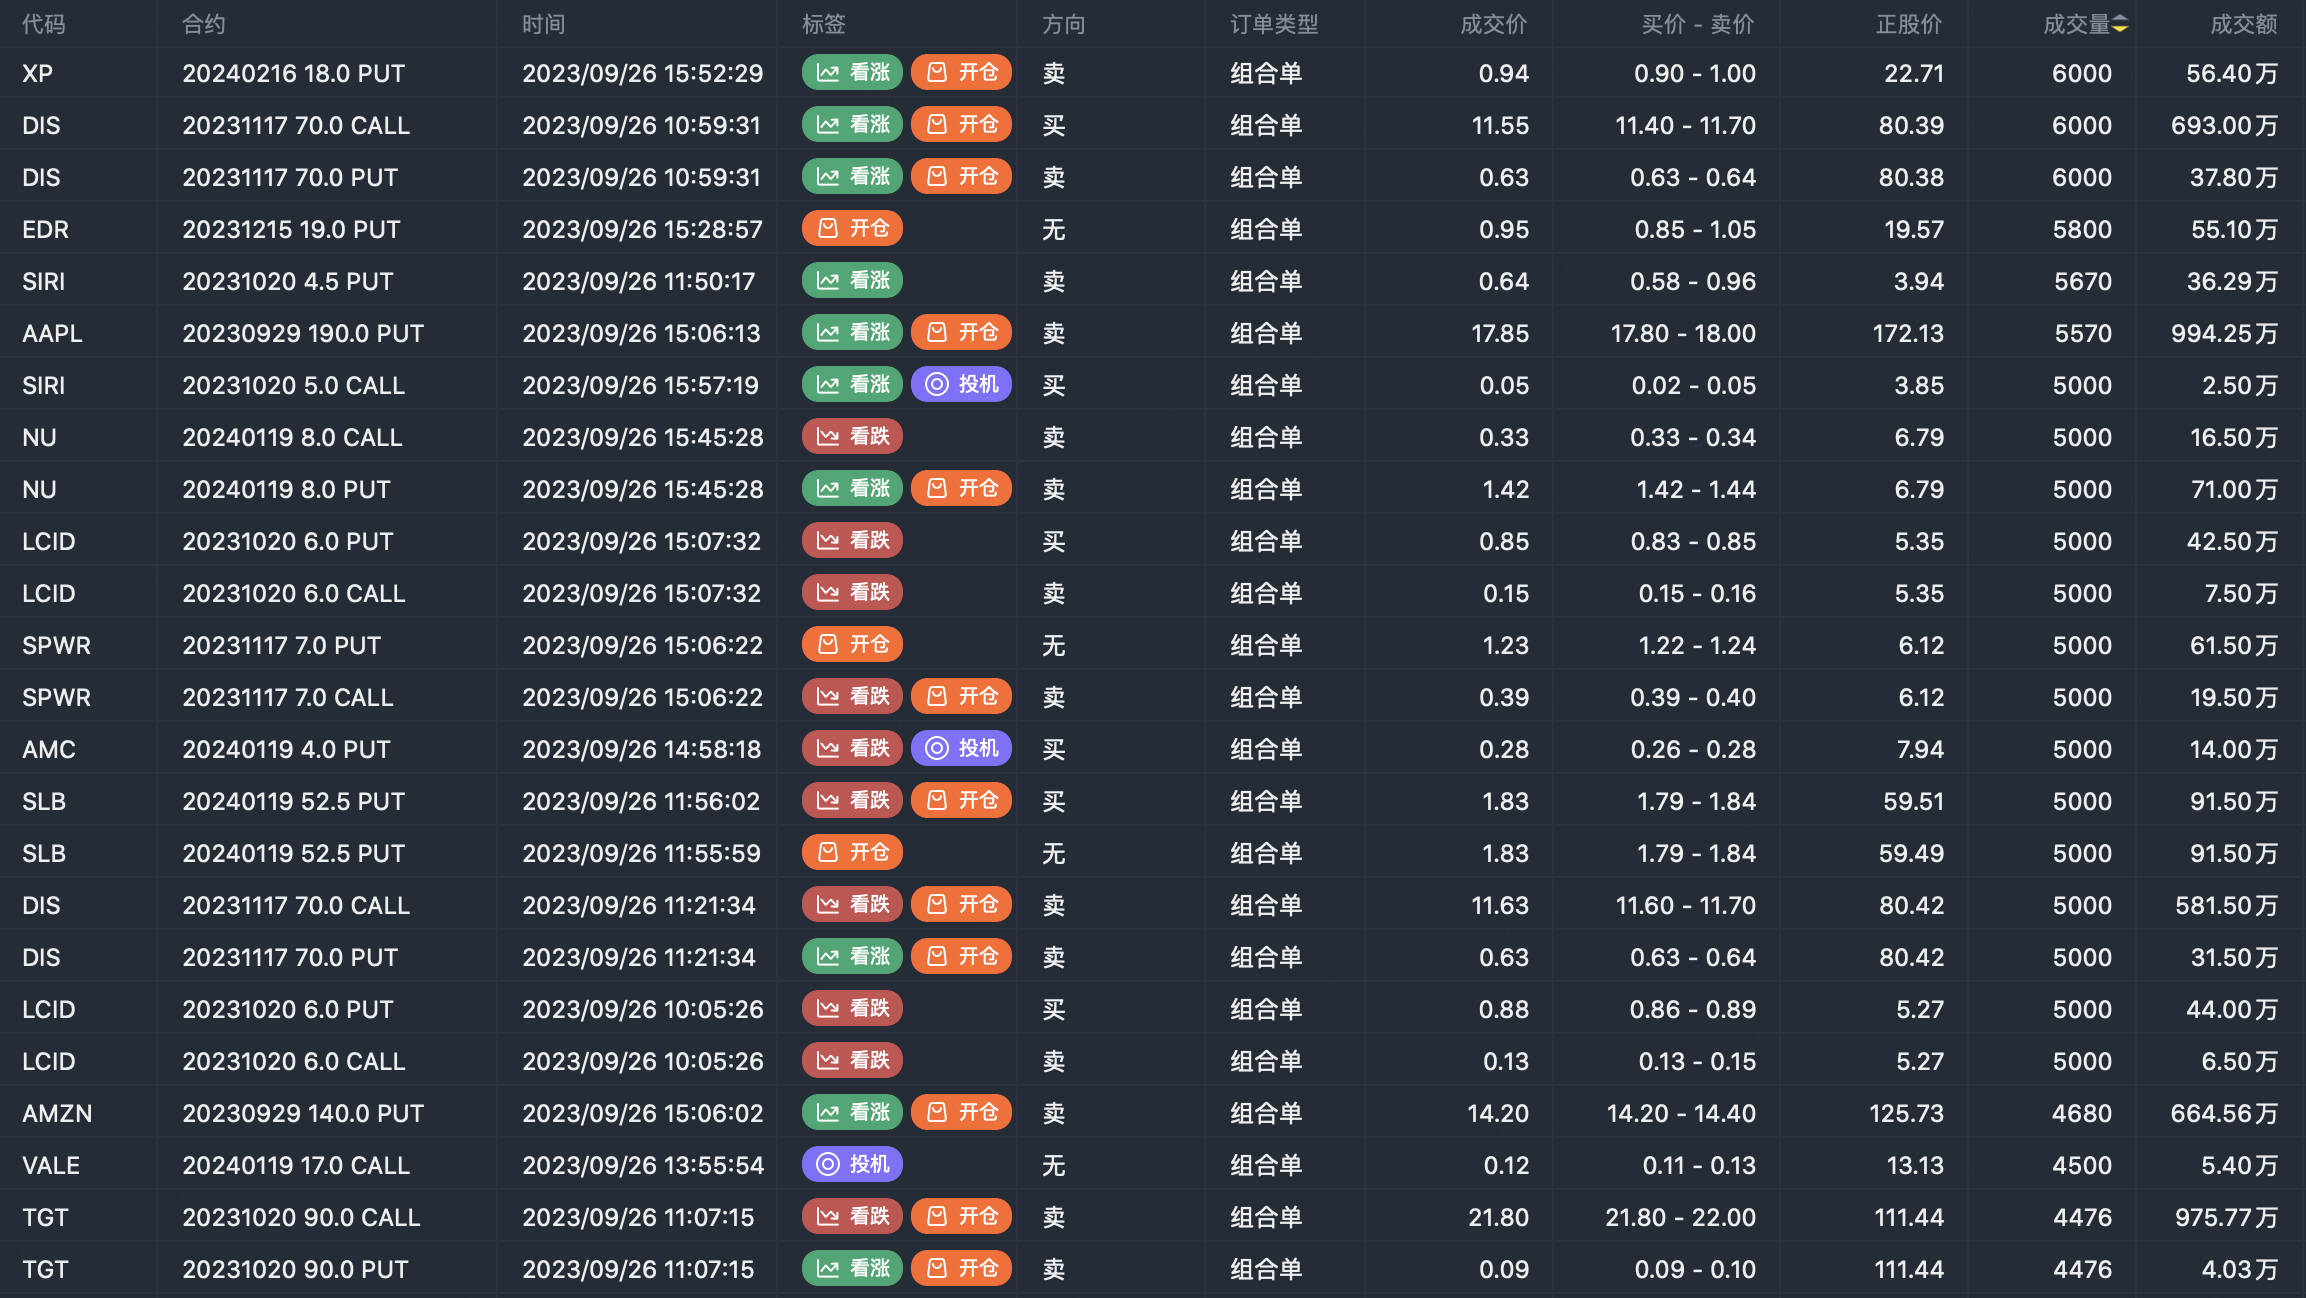Select the AMC ticker cell
Viewport: 2306px width, 1298px height.
click(49, 749)
